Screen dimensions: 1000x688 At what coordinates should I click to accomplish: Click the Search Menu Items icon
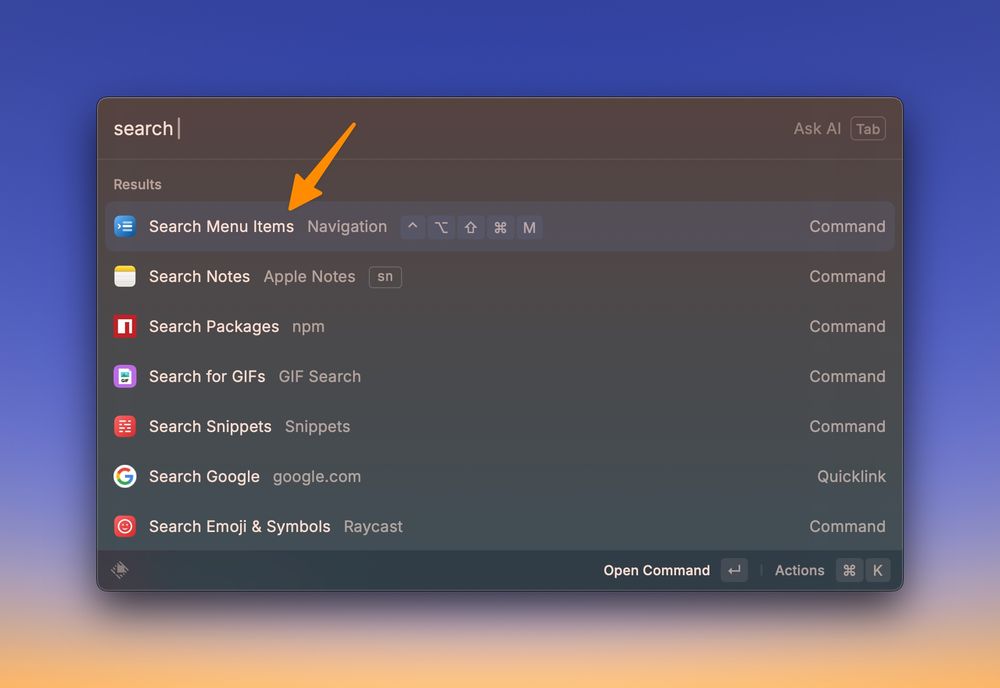(125, 226)
